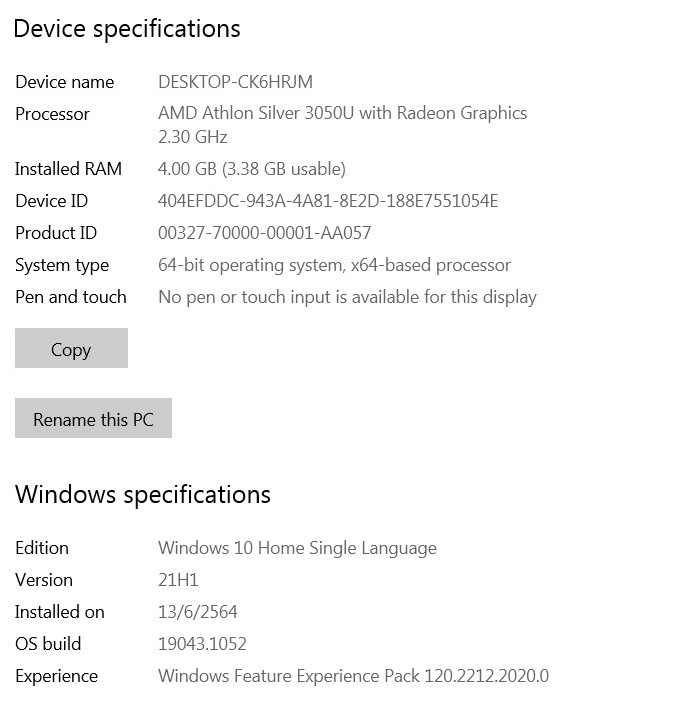Click the Installed on date 13/6/2564
The image size is (687, 703).
[x=198, y=612]
